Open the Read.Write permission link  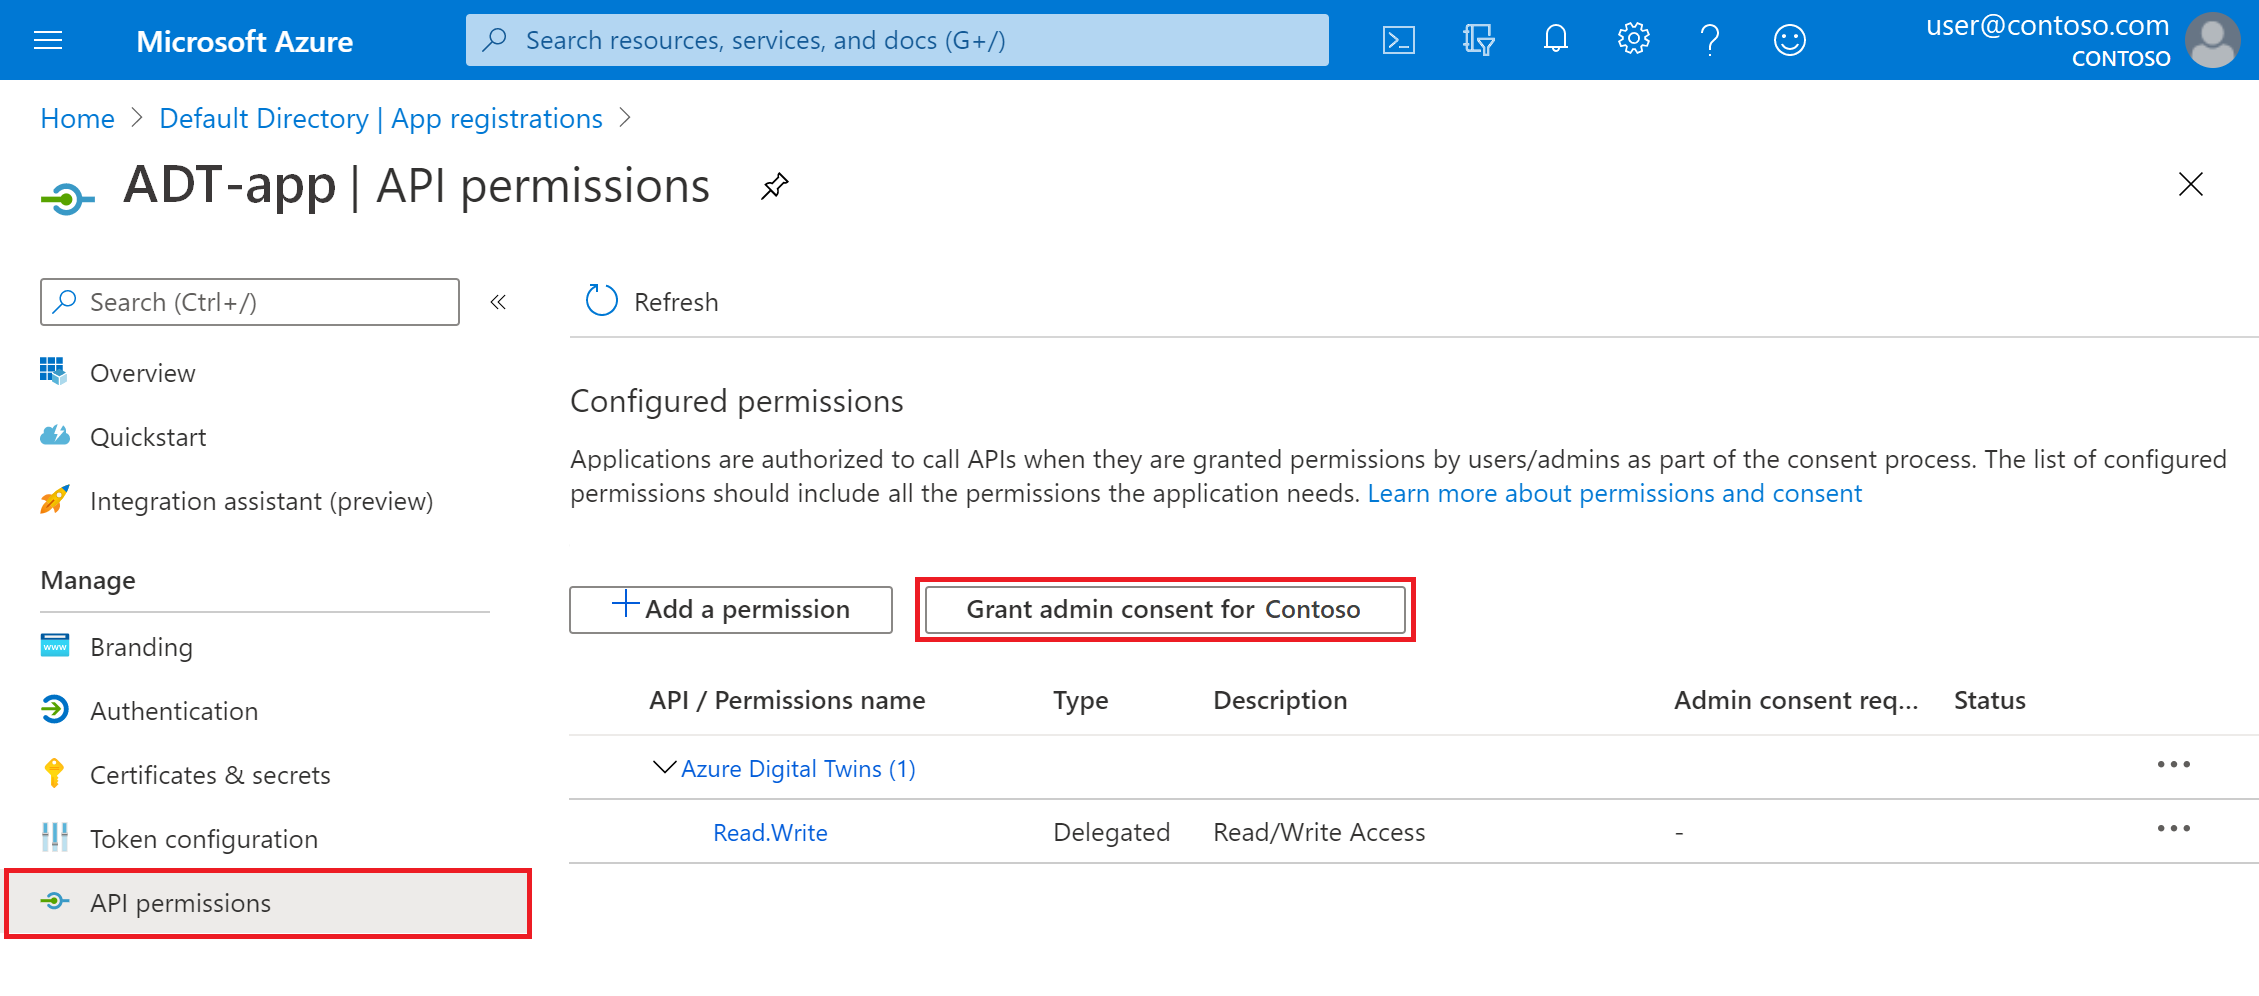tap(770, 832)
